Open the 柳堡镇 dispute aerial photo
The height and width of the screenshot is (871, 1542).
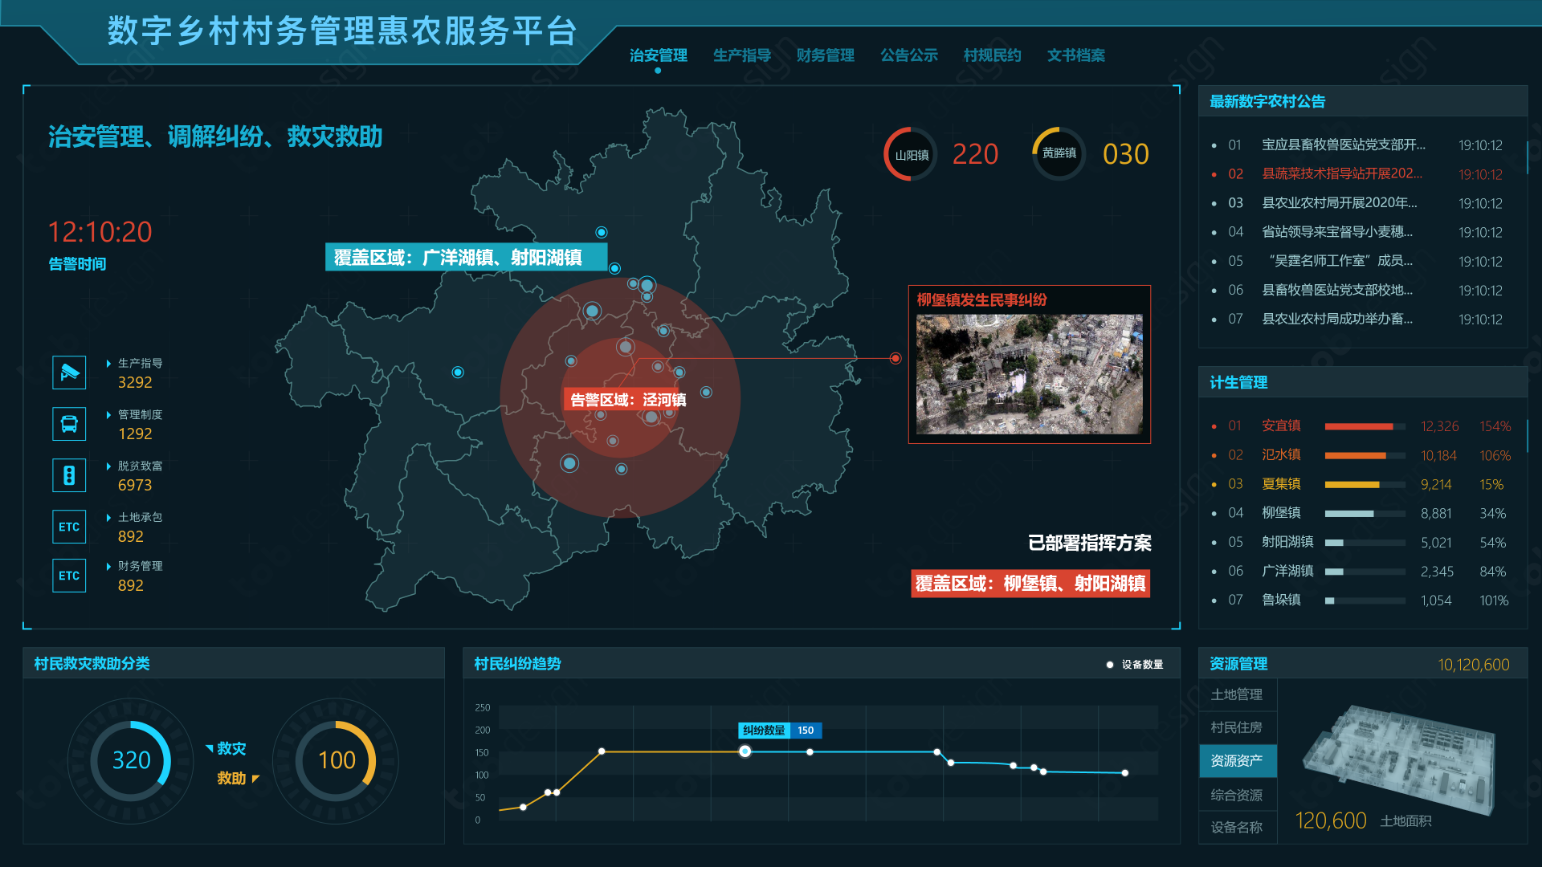coord(1029,374)
